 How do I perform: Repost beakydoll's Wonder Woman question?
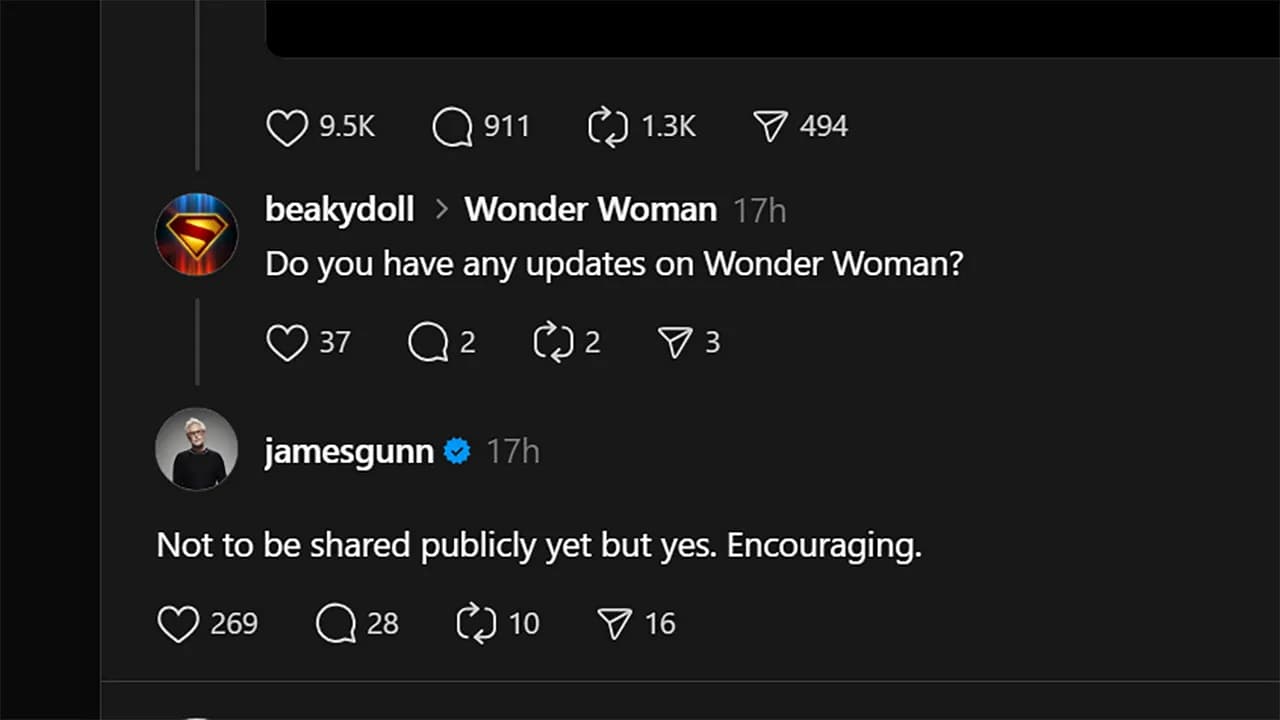[553, 343]
